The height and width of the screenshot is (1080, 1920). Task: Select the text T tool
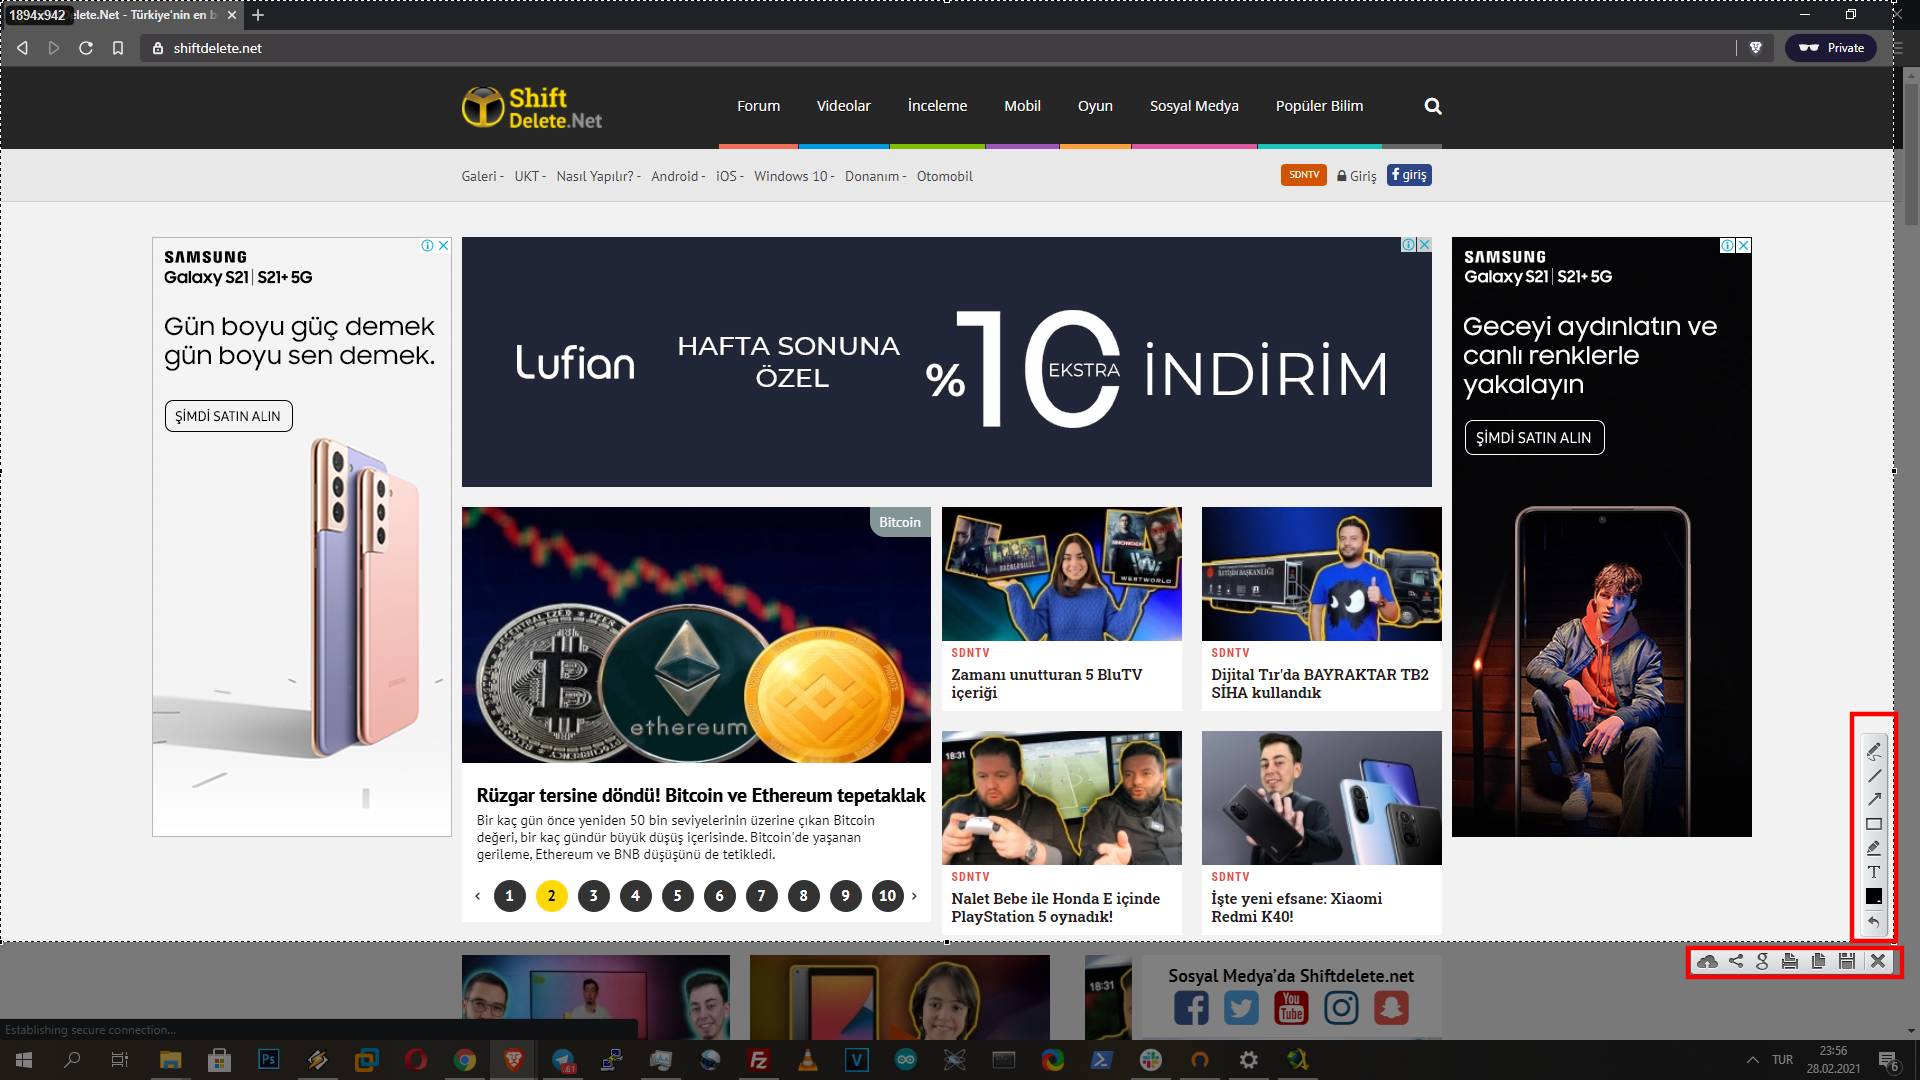[1874, 872]
